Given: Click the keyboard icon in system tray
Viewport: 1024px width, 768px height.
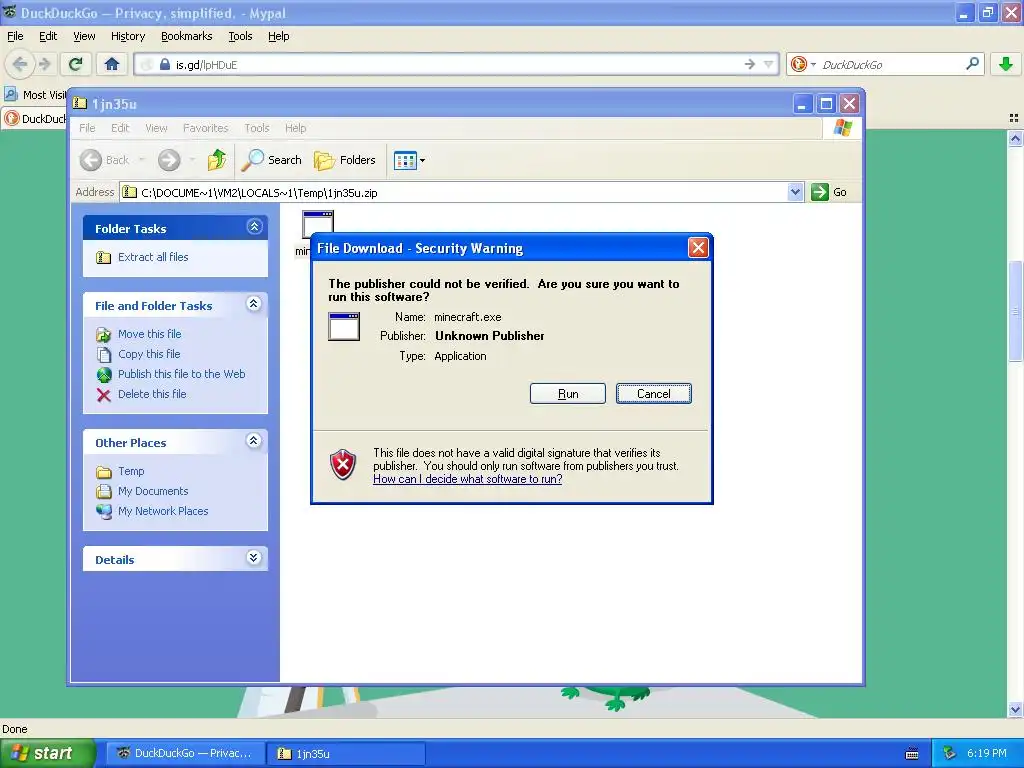Looking at the screenshot, I should pyautogui.click(x=912, y=754).
